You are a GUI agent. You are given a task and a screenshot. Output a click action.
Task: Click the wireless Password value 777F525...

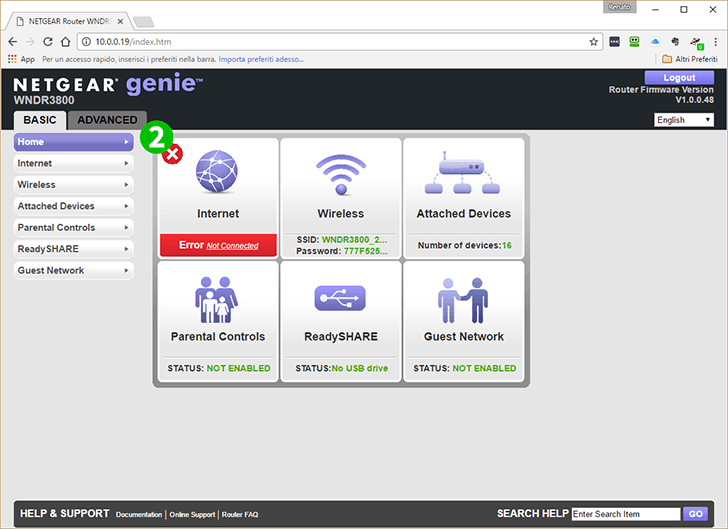point(365,251)
